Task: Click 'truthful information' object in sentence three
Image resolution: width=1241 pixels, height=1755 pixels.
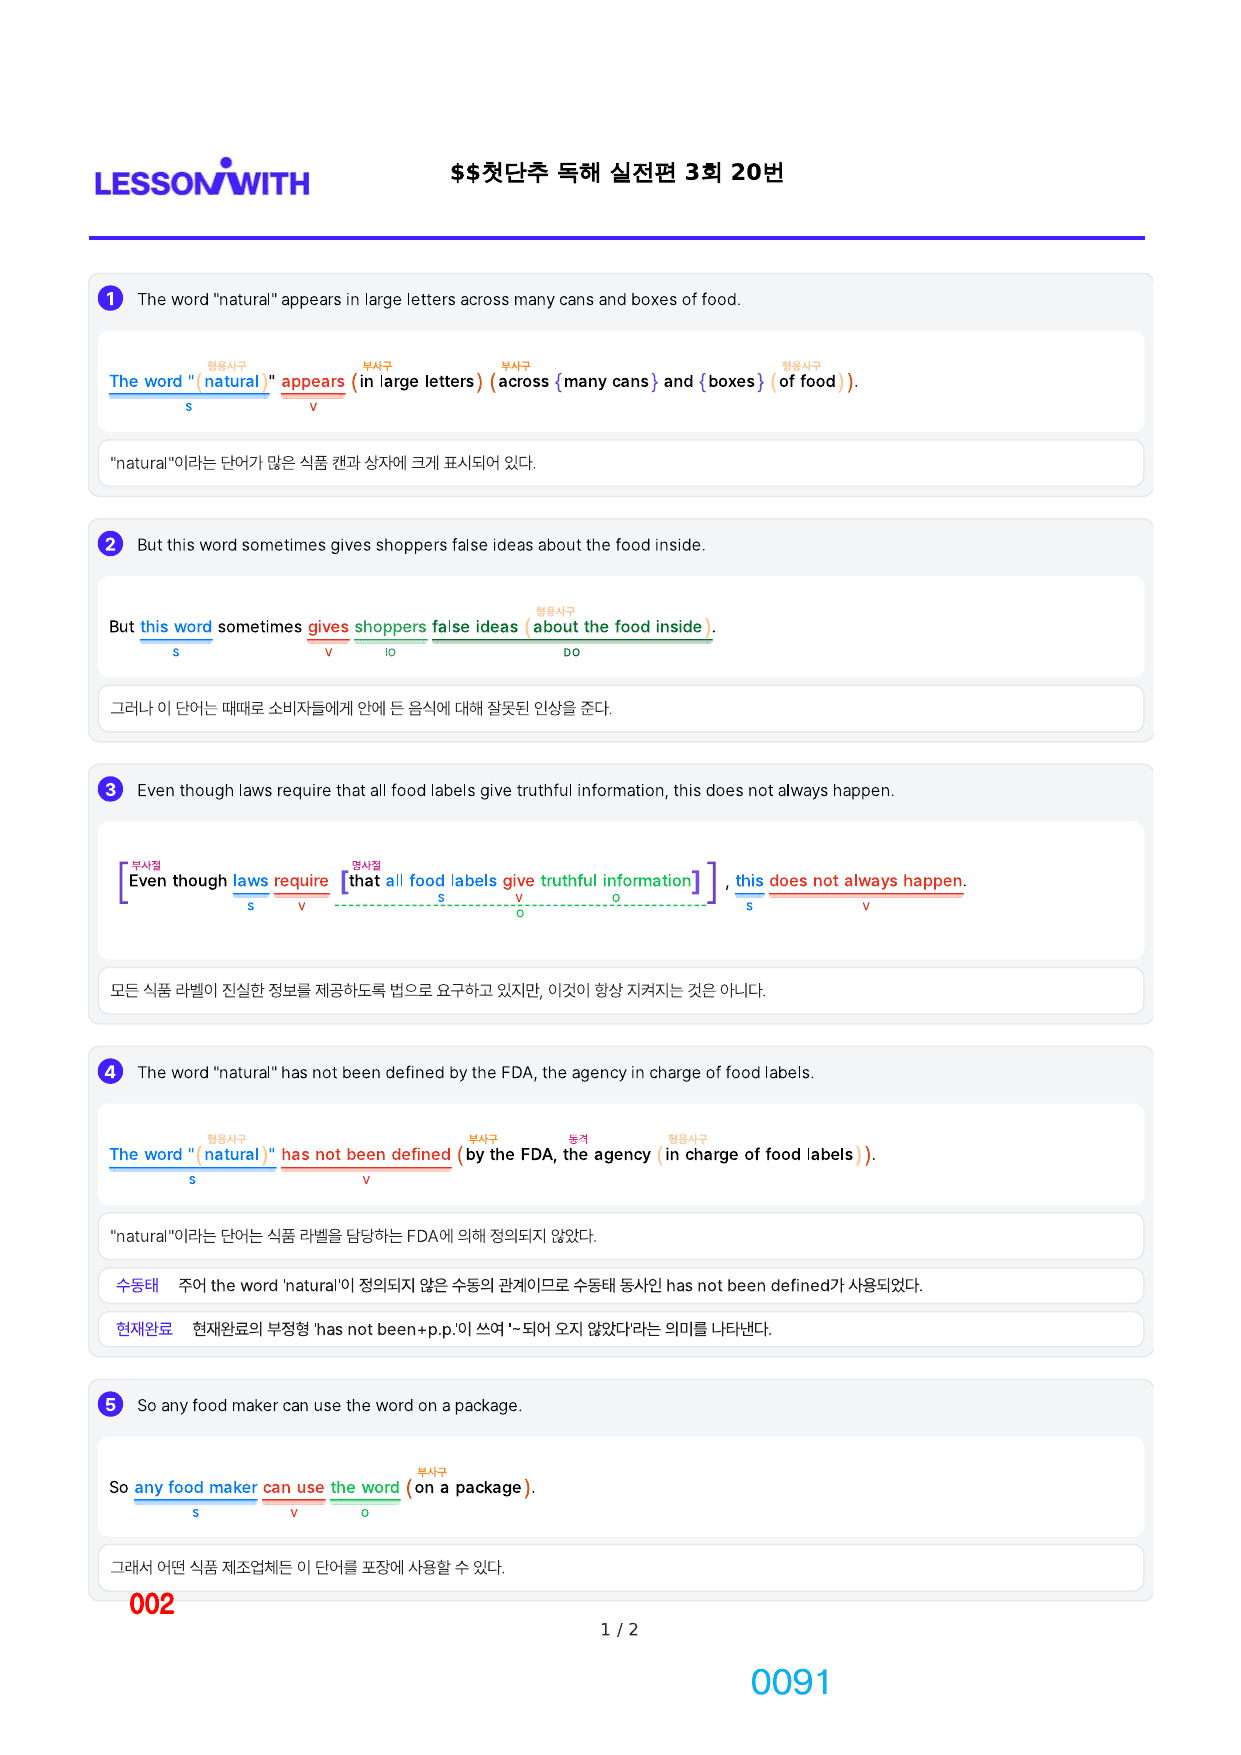Action: [616, 881]
